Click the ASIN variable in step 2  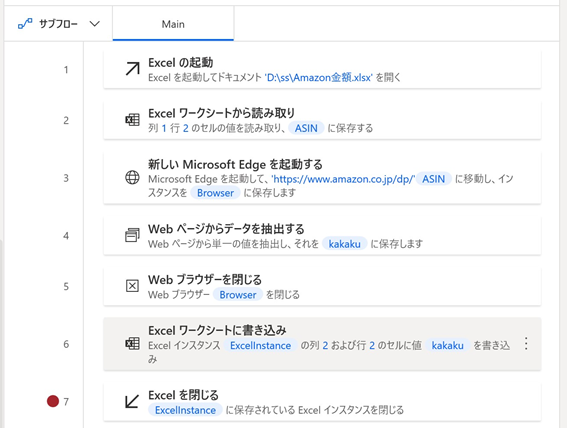coord(306,128)
